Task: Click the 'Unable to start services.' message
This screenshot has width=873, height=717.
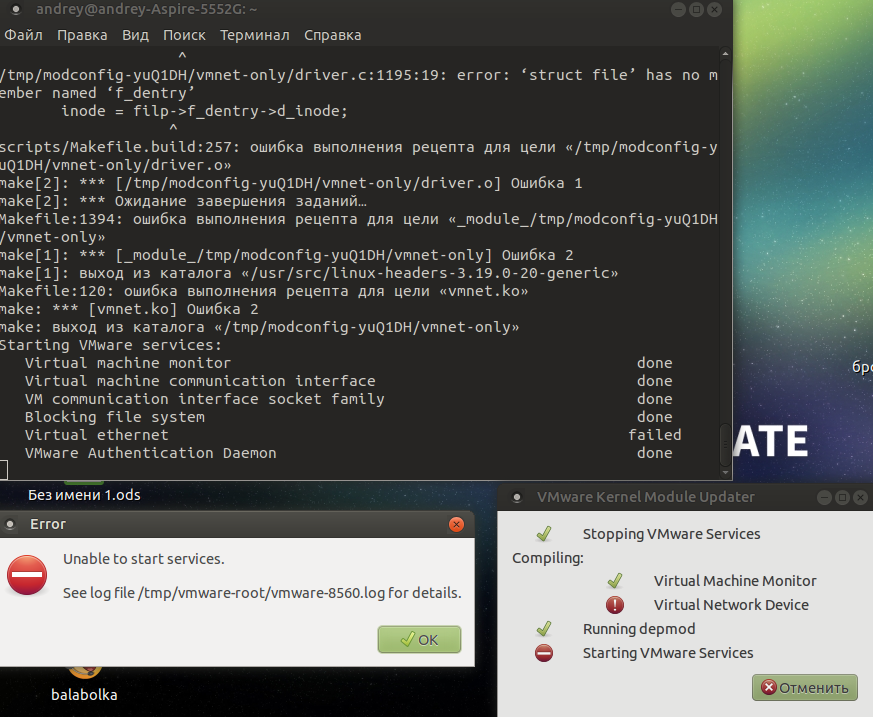Action: (x=144, y=558)
